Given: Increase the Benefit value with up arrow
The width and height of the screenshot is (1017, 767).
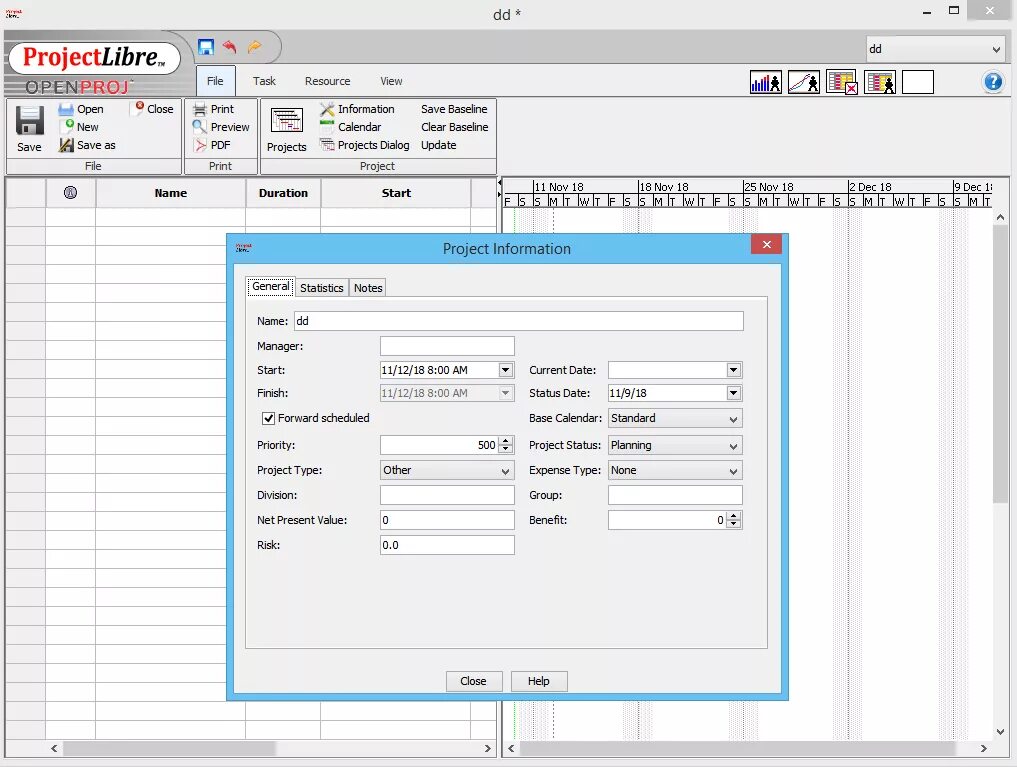Looking at the screenshot, I should pos(734,516).
